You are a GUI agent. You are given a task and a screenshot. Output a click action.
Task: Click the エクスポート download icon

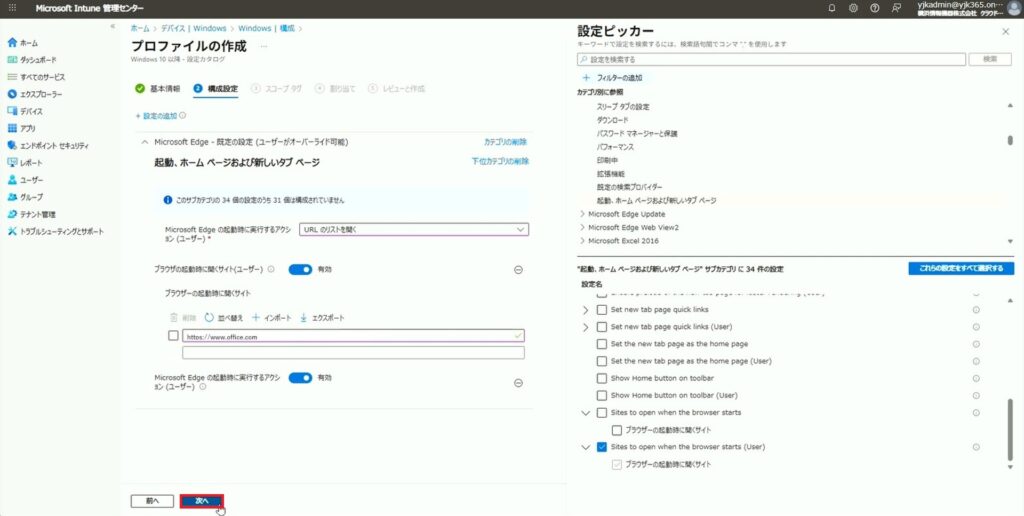click(302, 318)
